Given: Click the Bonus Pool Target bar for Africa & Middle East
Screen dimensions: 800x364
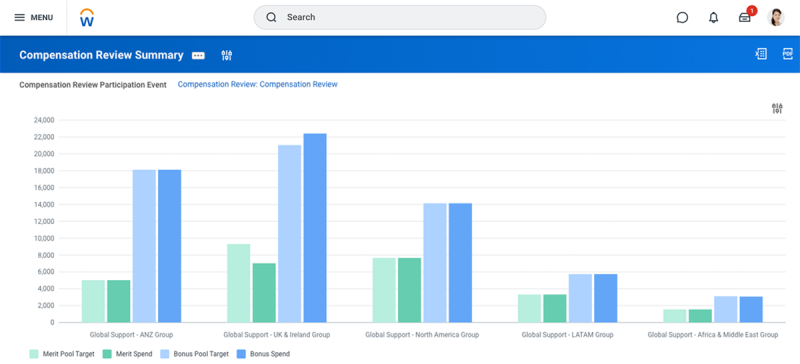Looking at the screenshot, I should click(726, 309).
